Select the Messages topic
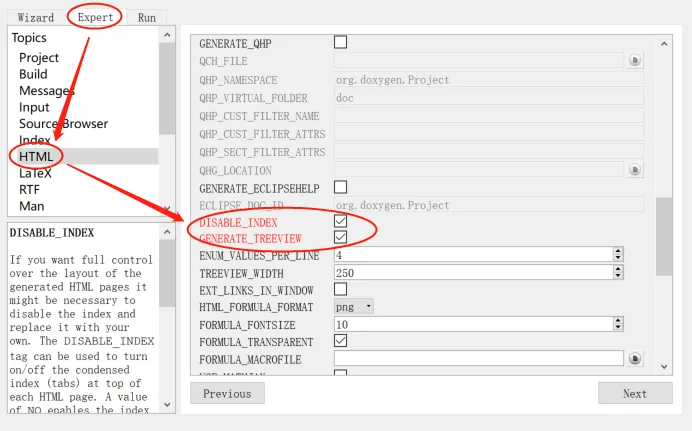Screen dimensions: 692x431 (x=46, y=91)
